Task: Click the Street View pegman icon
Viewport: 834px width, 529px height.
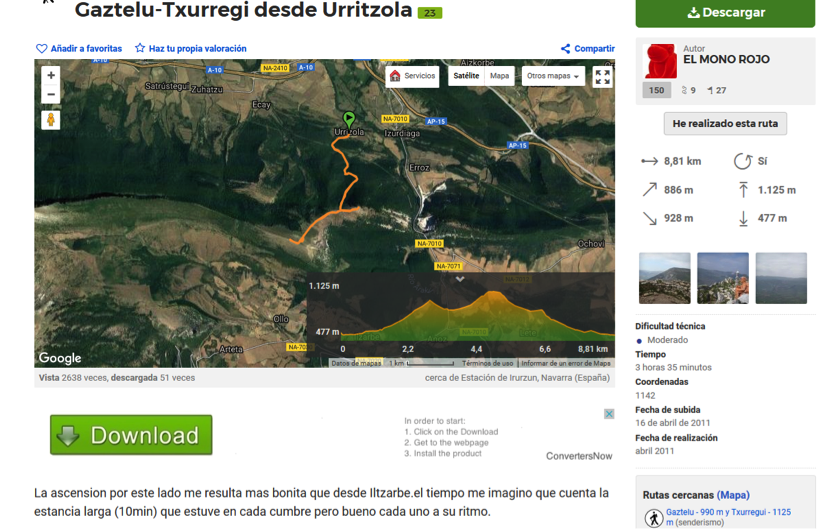Action: click(x=51, y=120)
